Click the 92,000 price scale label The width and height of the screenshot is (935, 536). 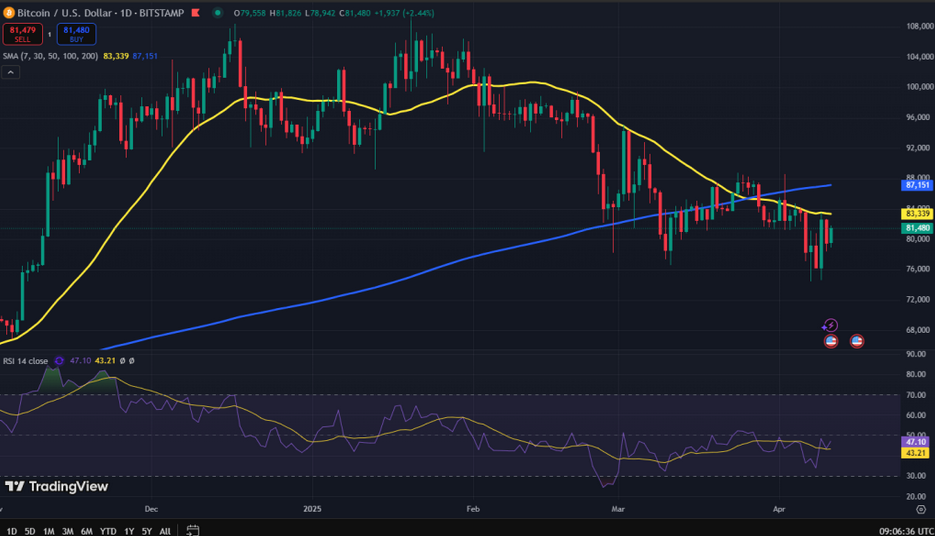(919, 147)
